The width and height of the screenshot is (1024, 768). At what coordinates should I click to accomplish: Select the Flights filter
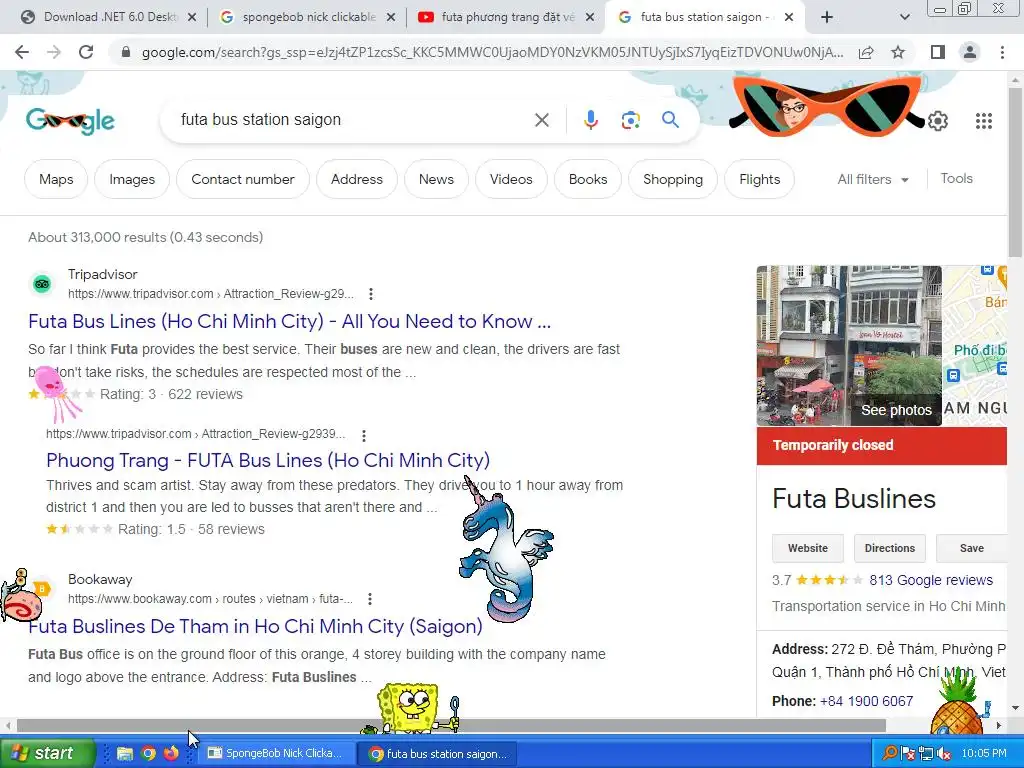(760, 179)
